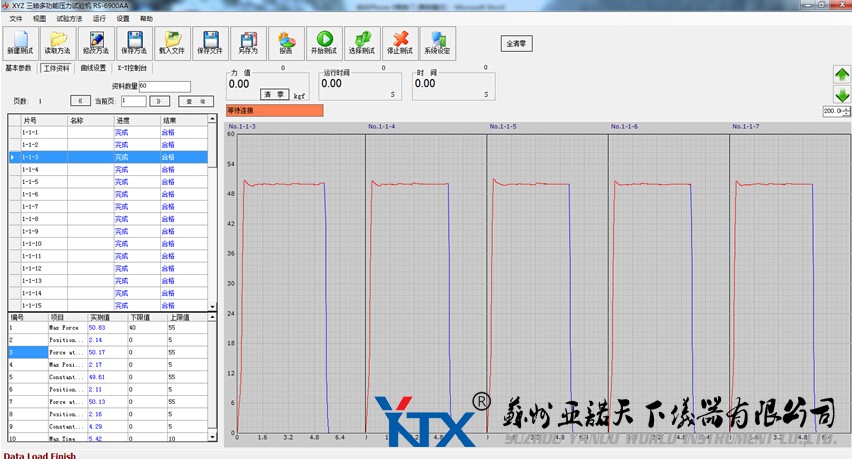Open 系统设定 (System Settings) from the toolbar
The height and width of the screenshot is (459, 852).
pos(437,43)
